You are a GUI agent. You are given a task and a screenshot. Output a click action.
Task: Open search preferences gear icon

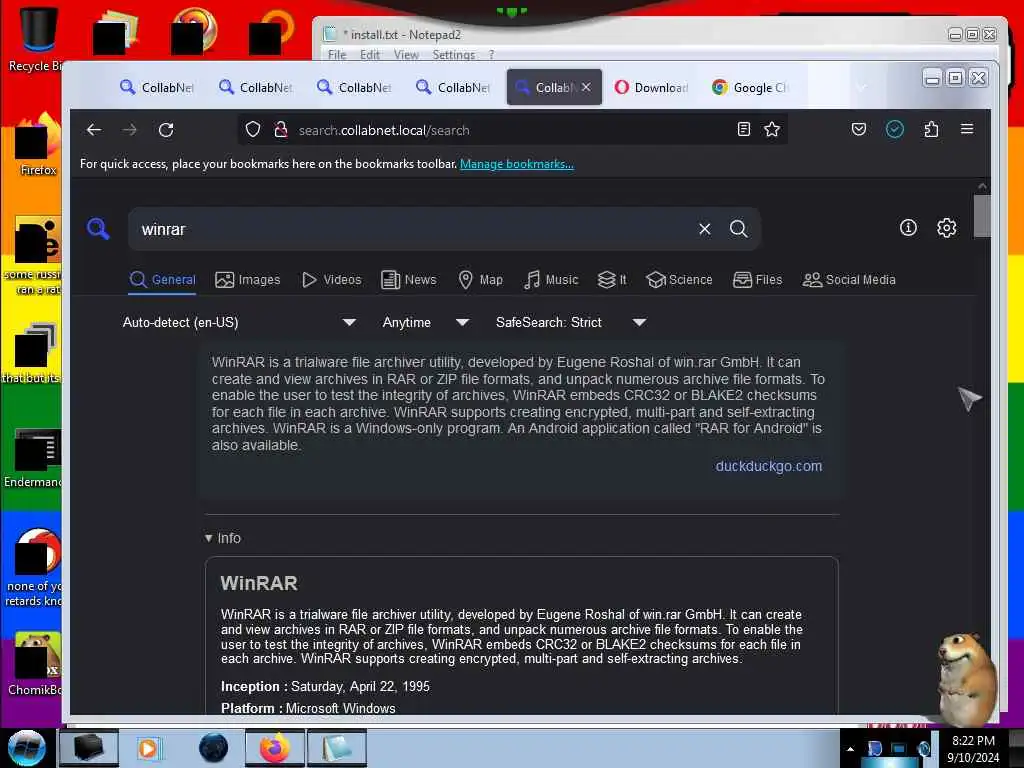tap(947, 228)
